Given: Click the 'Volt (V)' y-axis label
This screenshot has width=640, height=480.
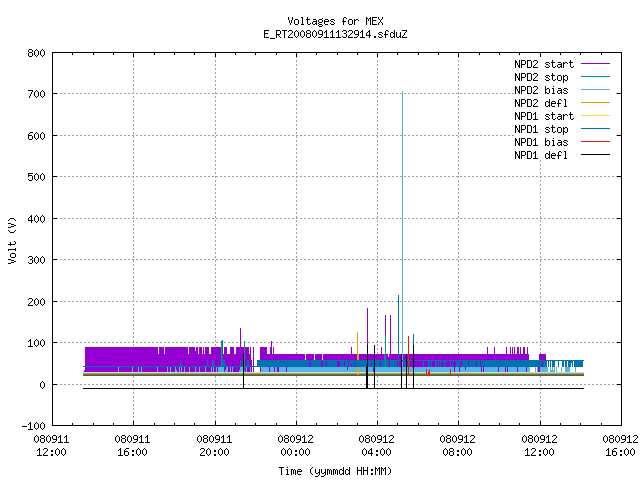Looking at the screenshot, I should pyautogui.click(x=12, y=240).
